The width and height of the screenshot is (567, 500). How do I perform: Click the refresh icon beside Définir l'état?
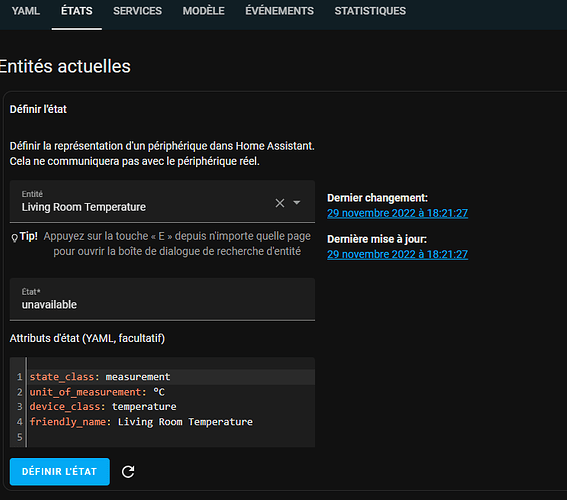click(x=128, y=471)
